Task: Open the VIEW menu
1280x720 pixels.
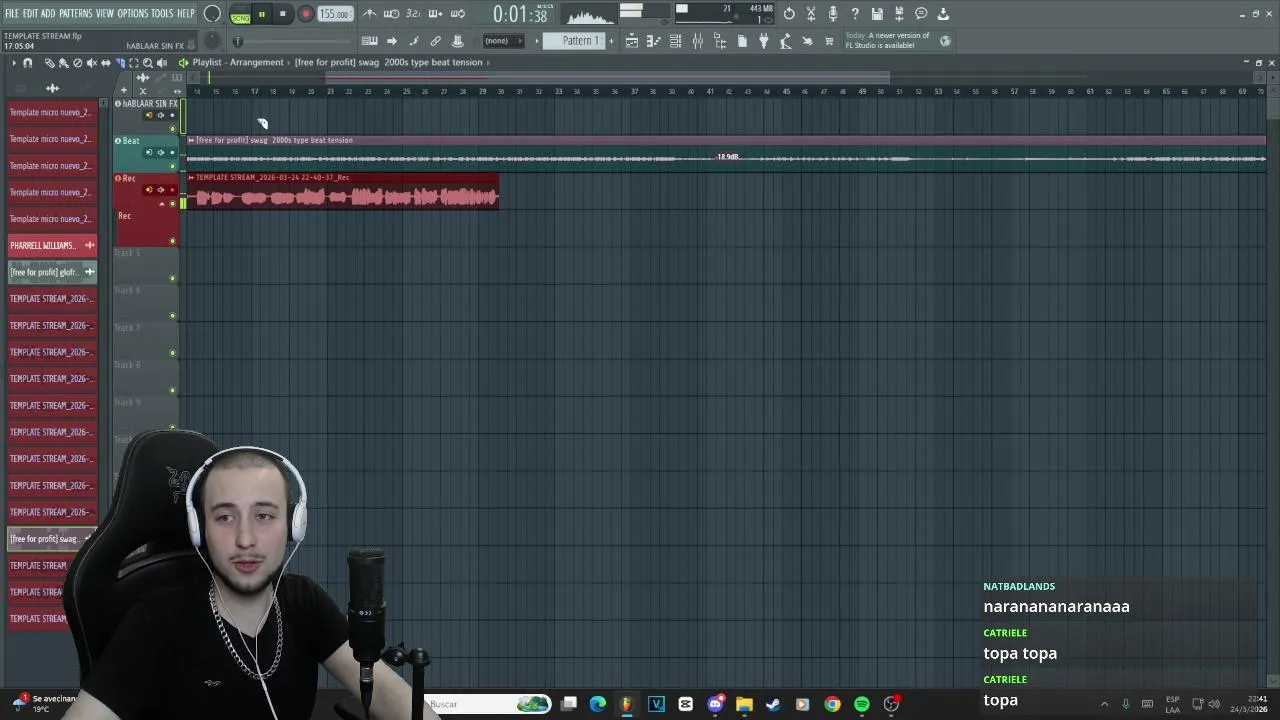Action: point(105,13)
